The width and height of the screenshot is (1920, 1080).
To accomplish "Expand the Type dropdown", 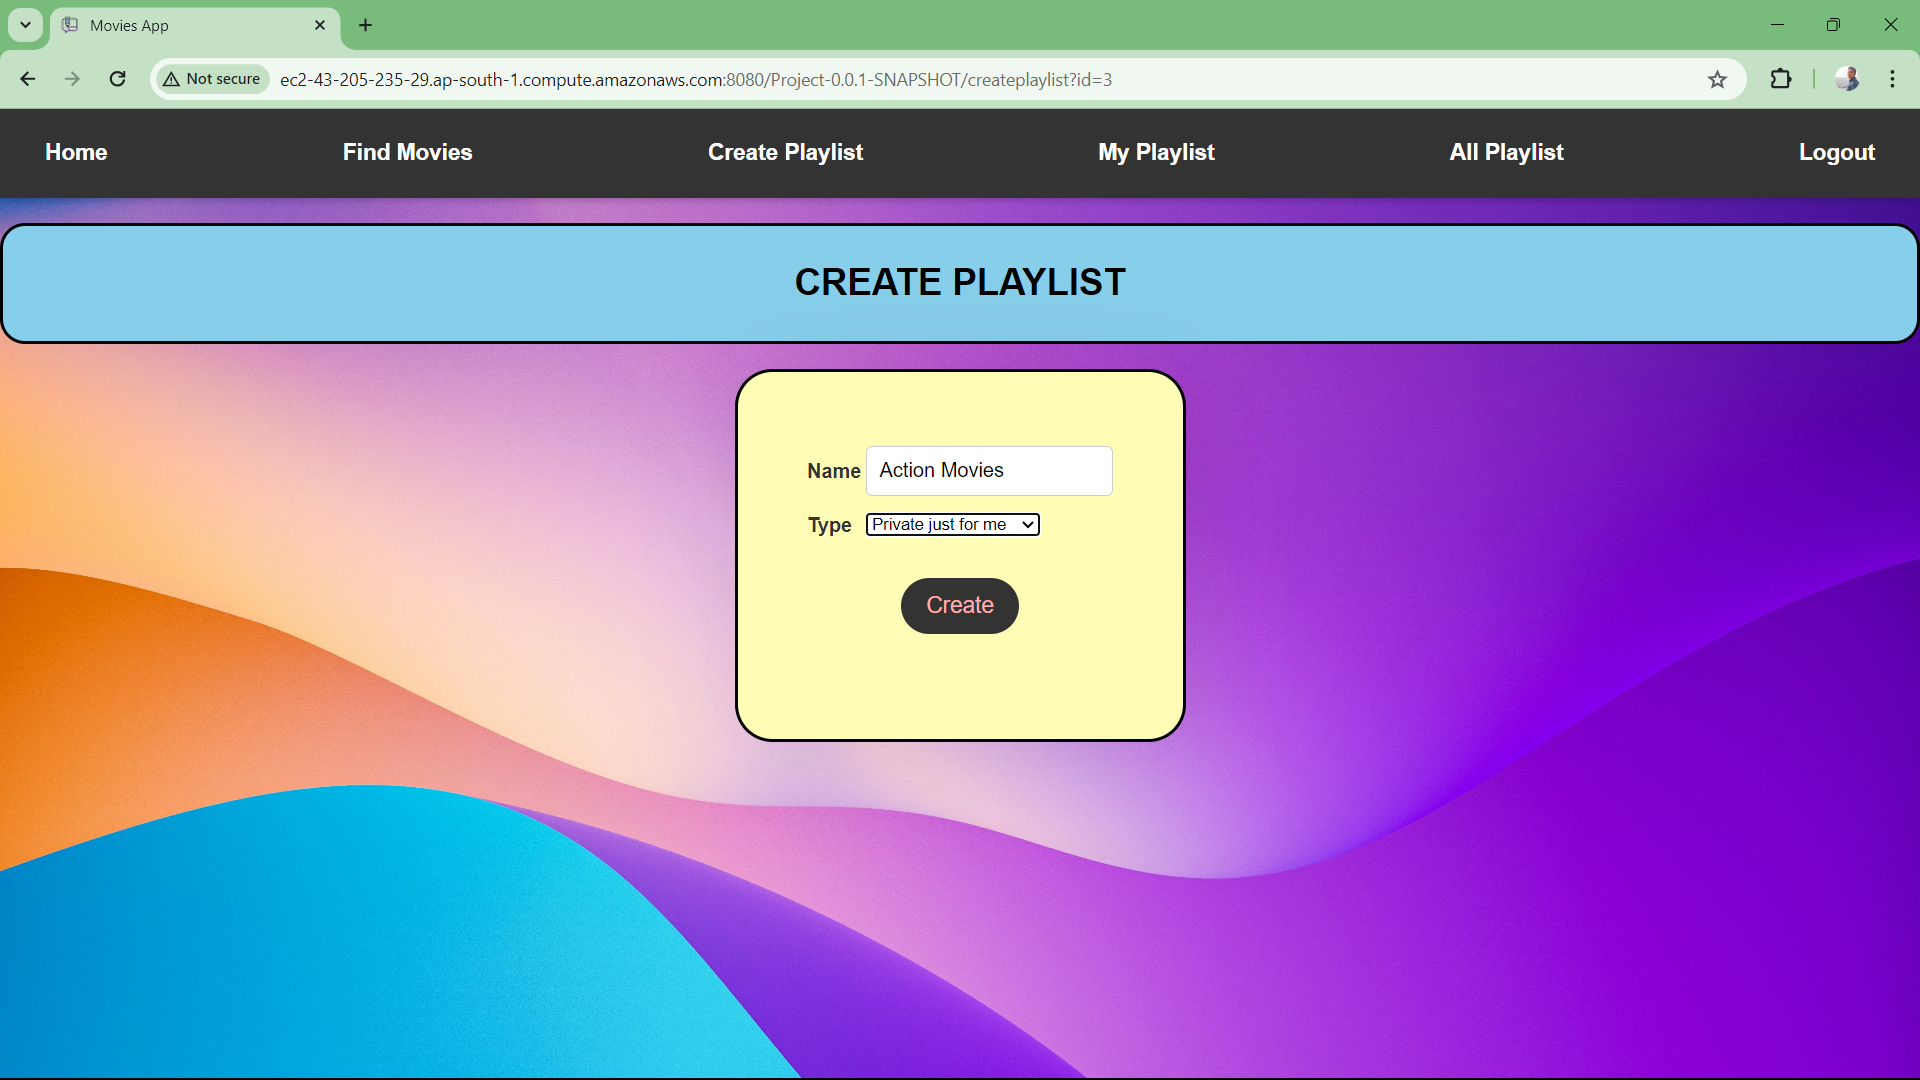I will [953, 525].
